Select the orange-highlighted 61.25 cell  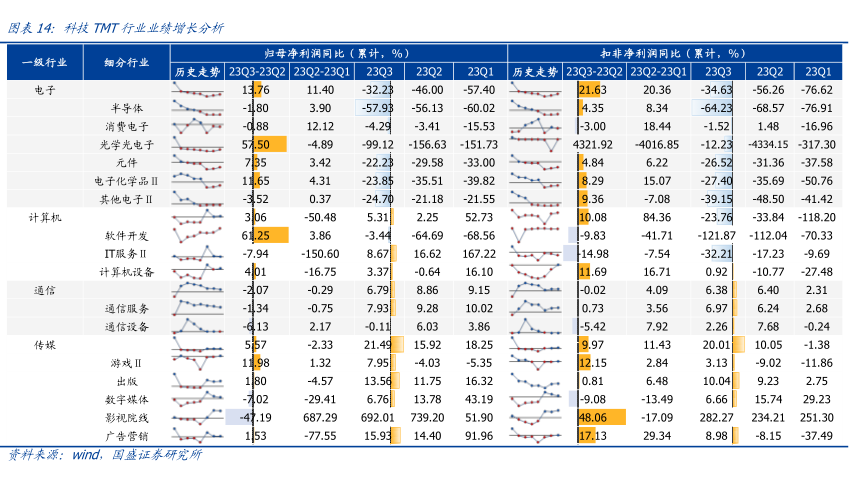tap(257, 235)
